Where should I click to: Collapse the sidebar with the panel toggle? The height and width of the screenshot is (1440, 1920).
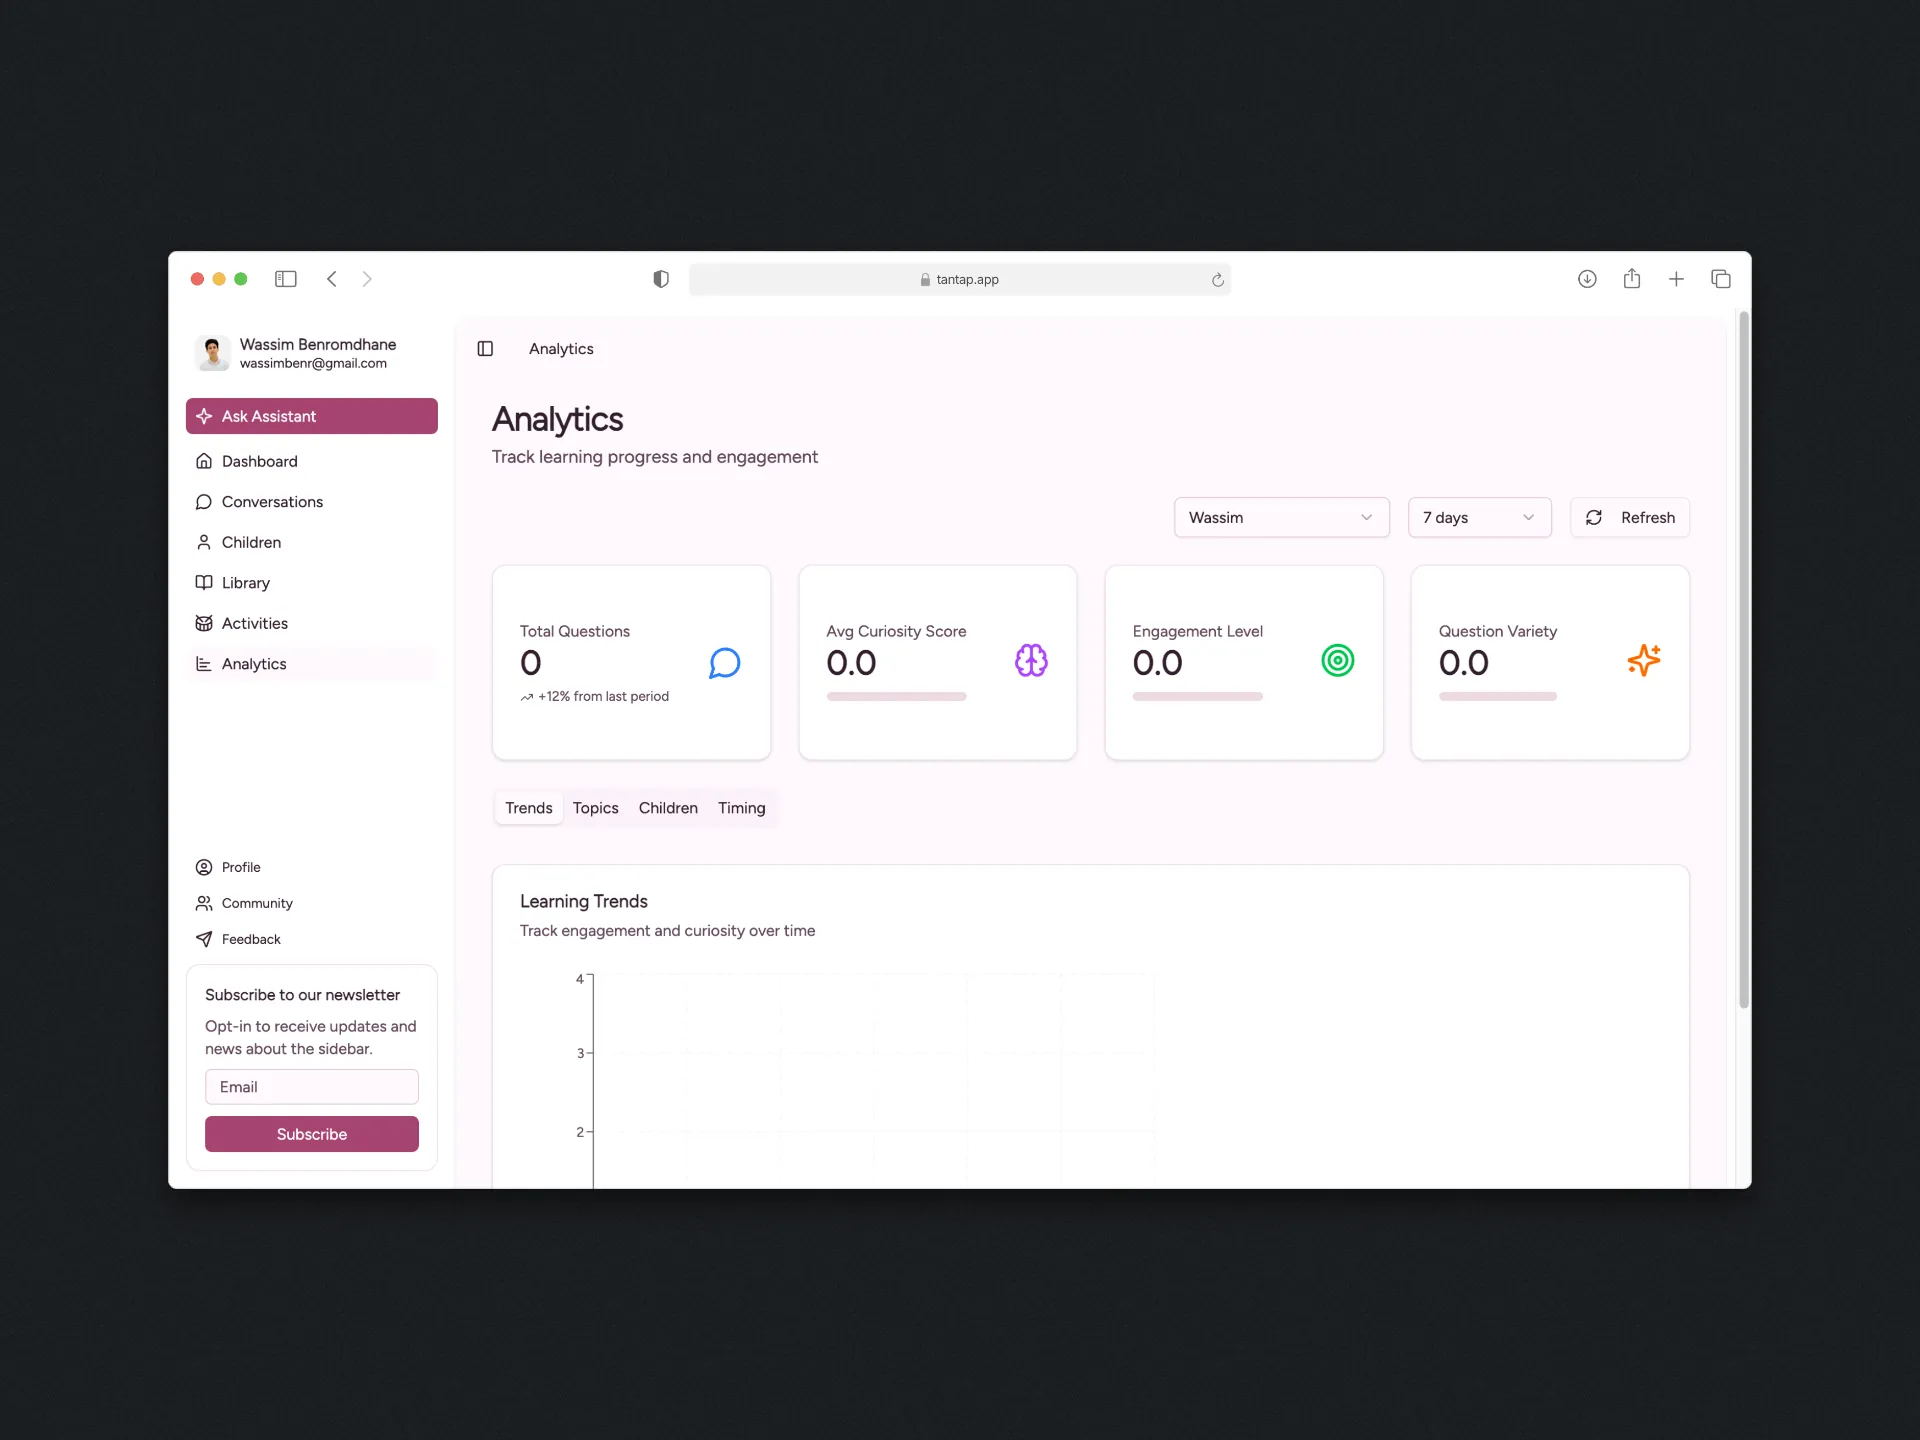pyautogui.click(x=486, y=348)
